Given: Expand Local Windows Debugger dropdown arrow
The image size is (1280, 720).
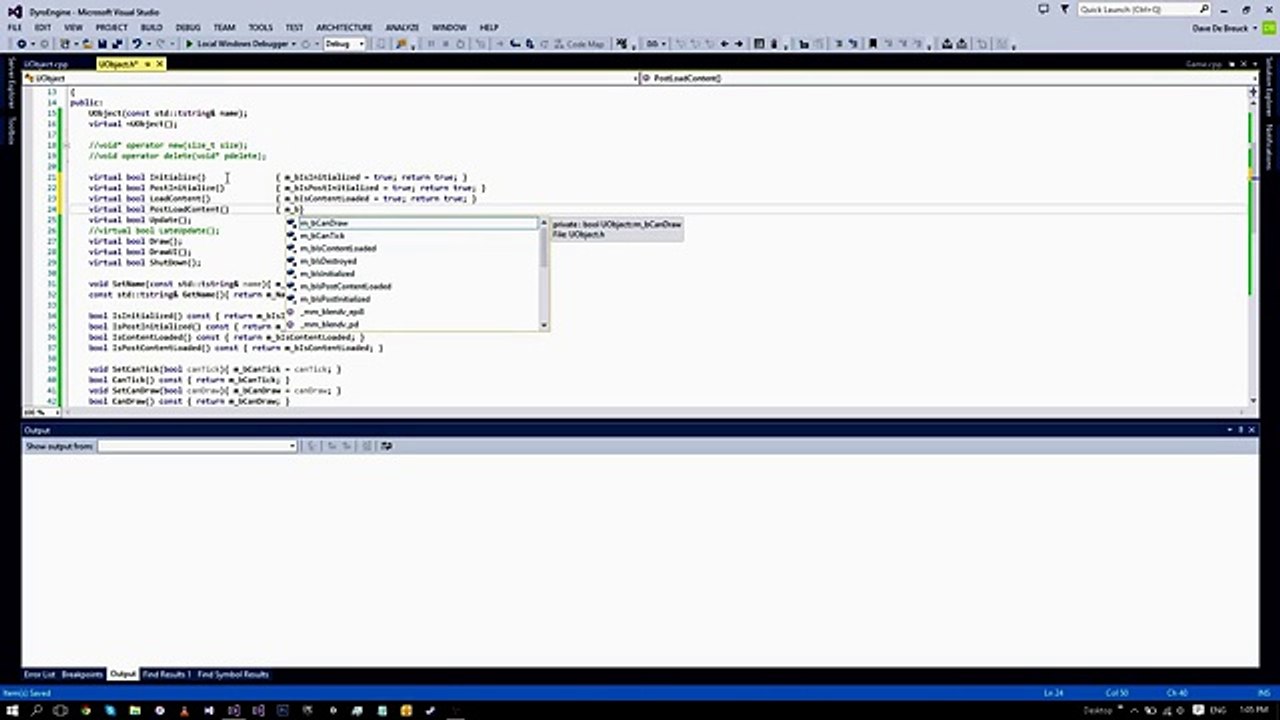Looking at the screenshot, I should 293,44.
